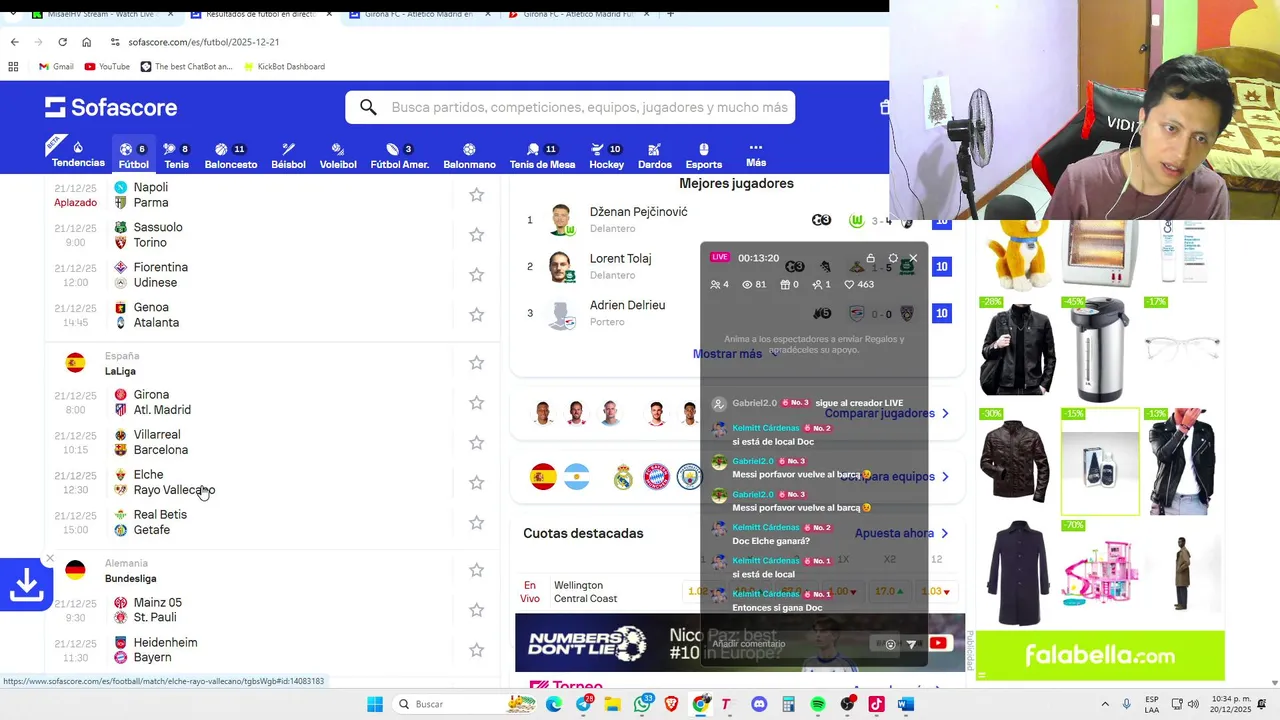Screen dimensions: 1280x720
Task: Open Discord from the taskbar
Action: pos(759,704)
